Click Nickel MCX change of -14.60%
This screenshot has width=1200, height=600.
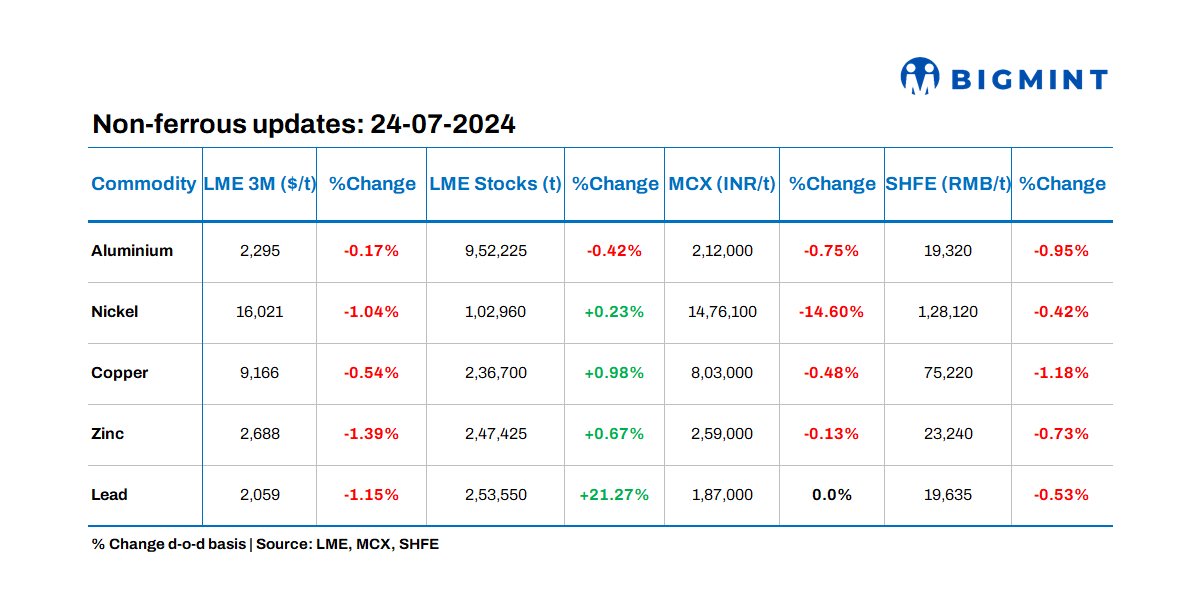click(x=831, y=312)
